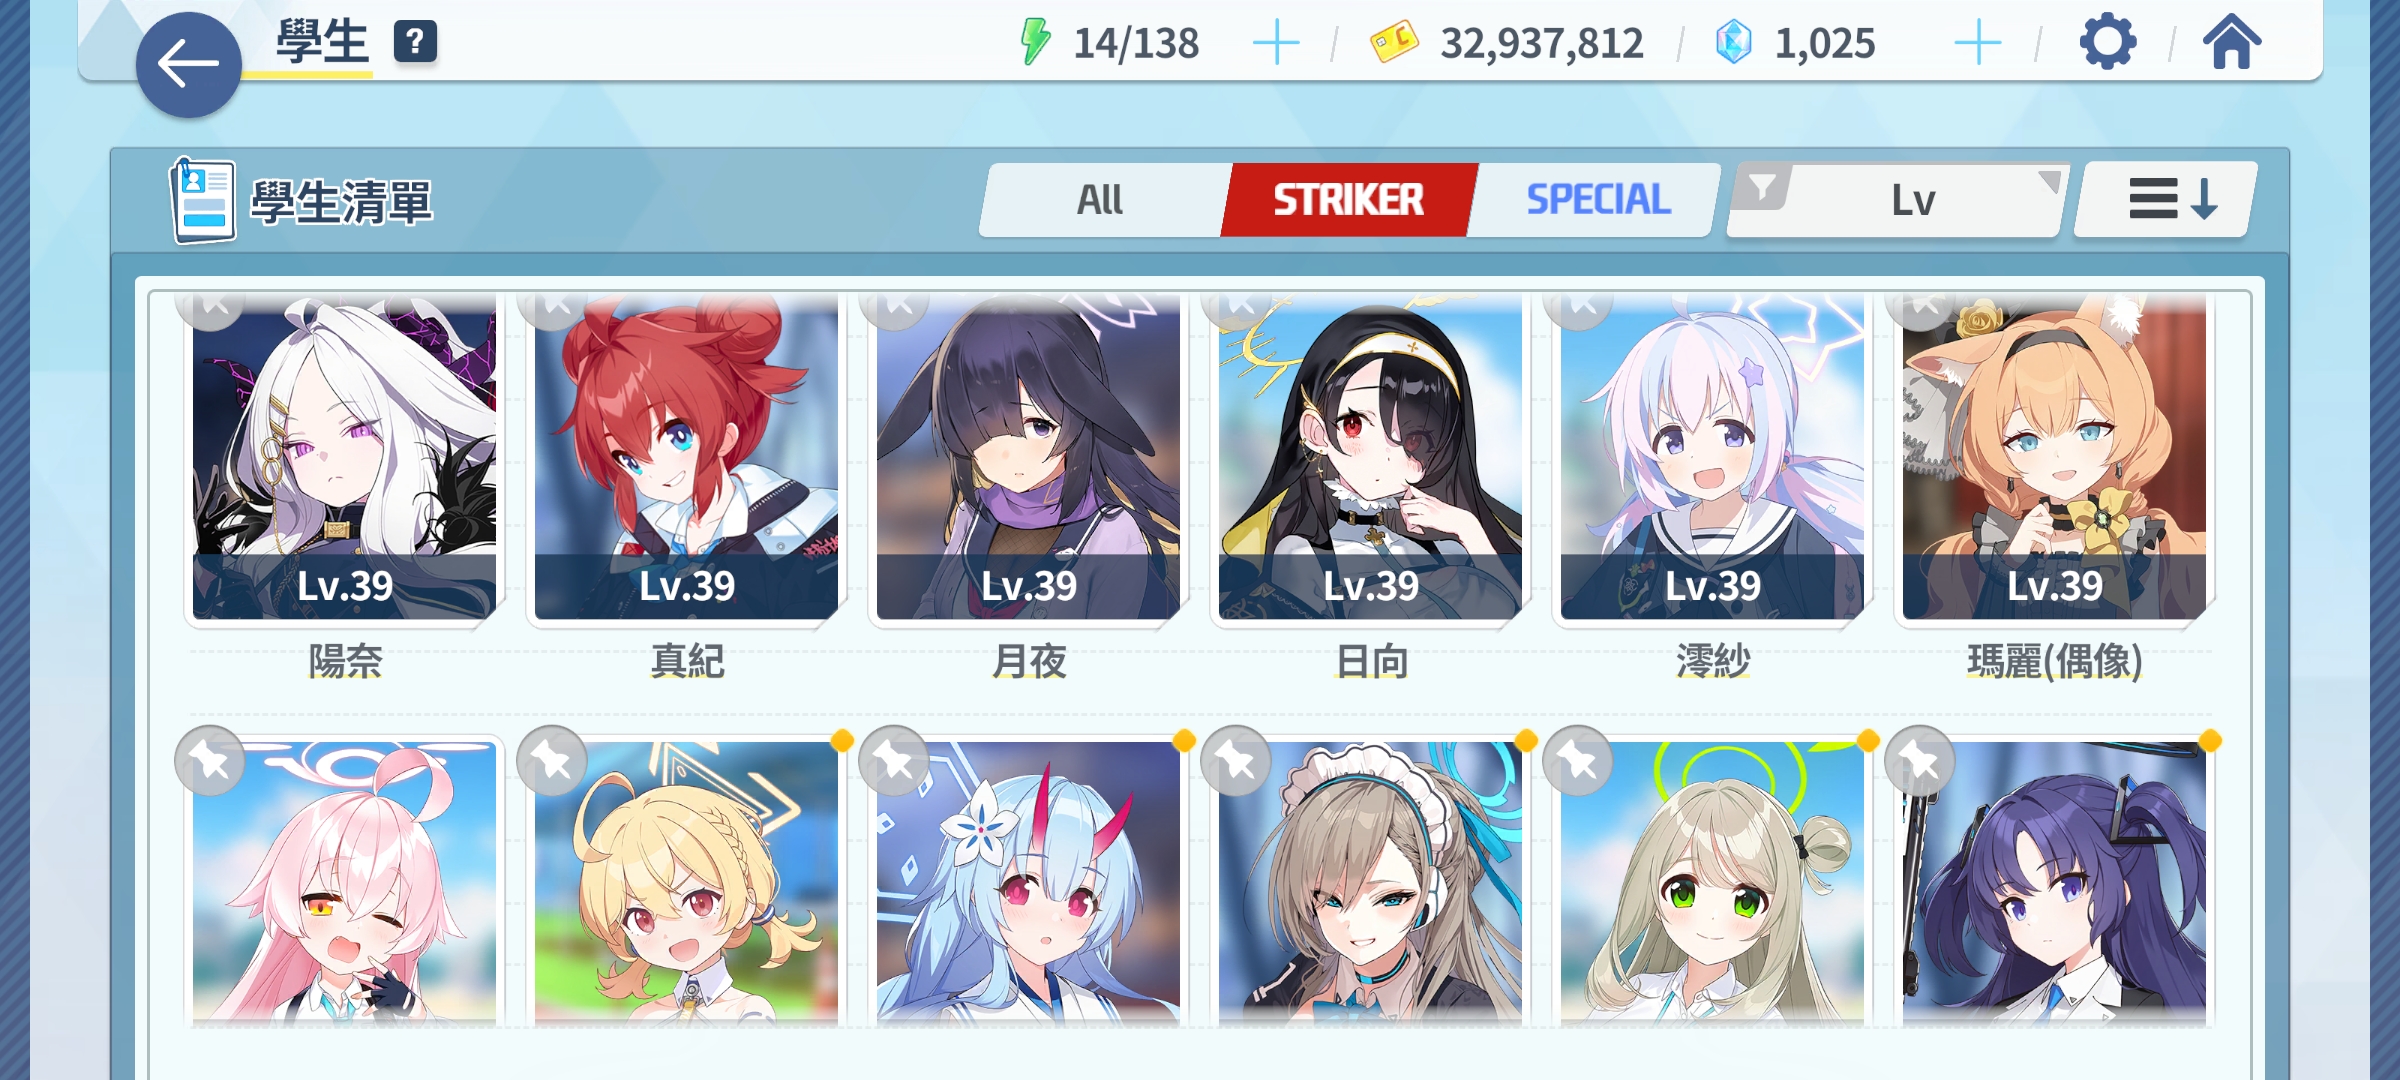Toggle the pin on the blue-haired horned student card

click(x=894, y=761)
